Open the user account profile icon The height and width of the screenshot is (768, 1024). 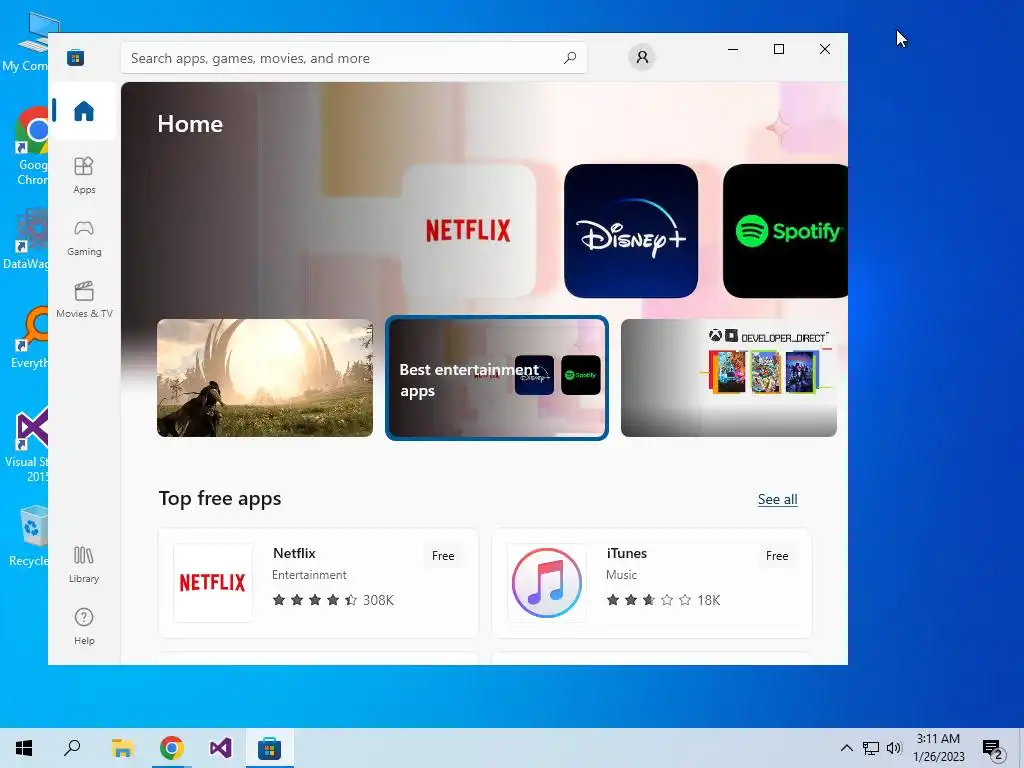point(642,57)
